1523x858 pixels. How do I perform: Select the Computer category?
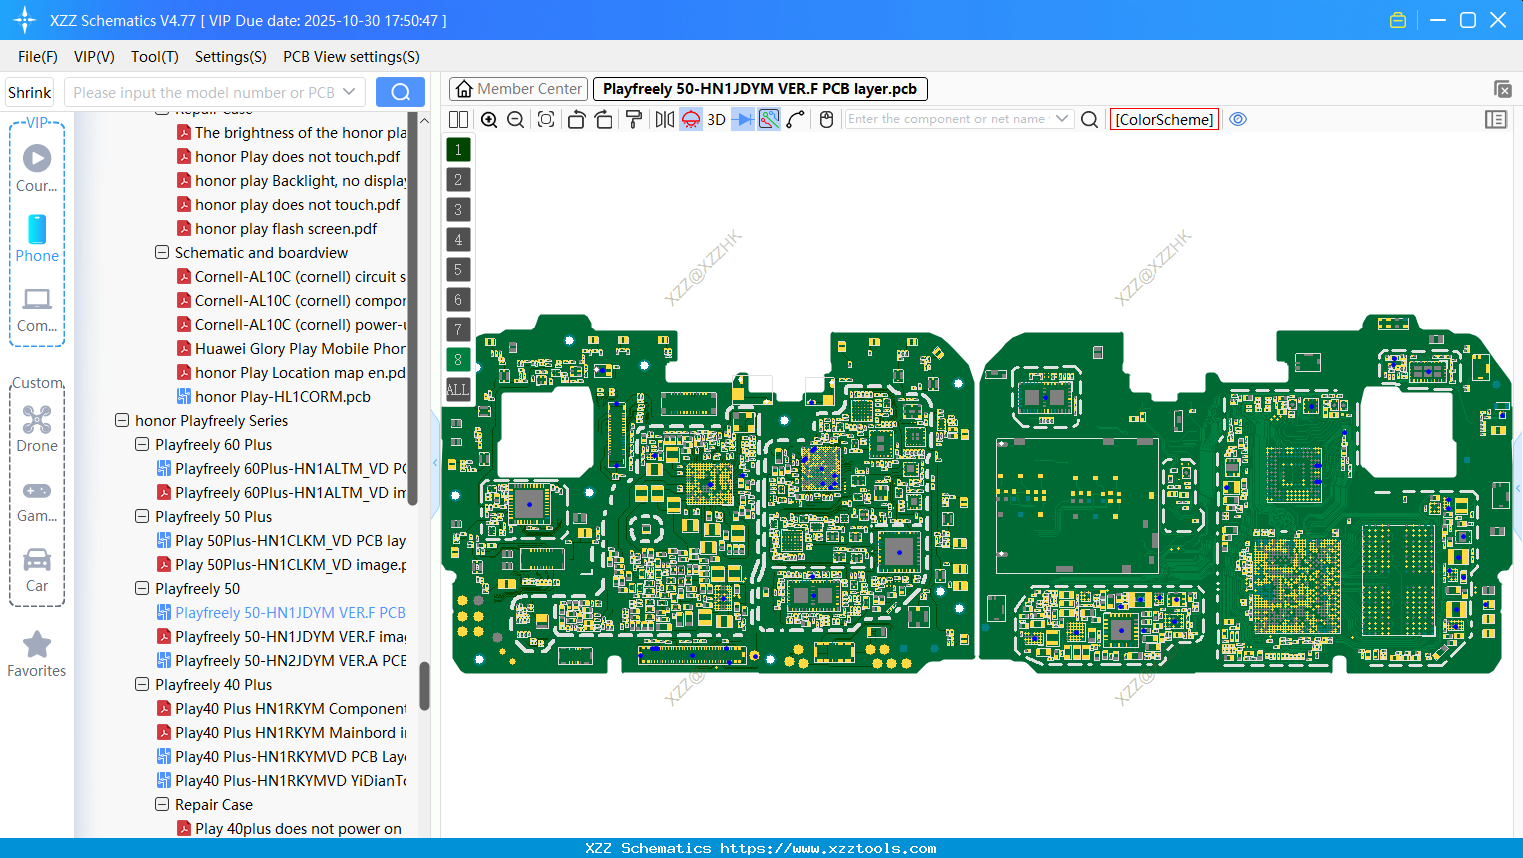point(37,309)
